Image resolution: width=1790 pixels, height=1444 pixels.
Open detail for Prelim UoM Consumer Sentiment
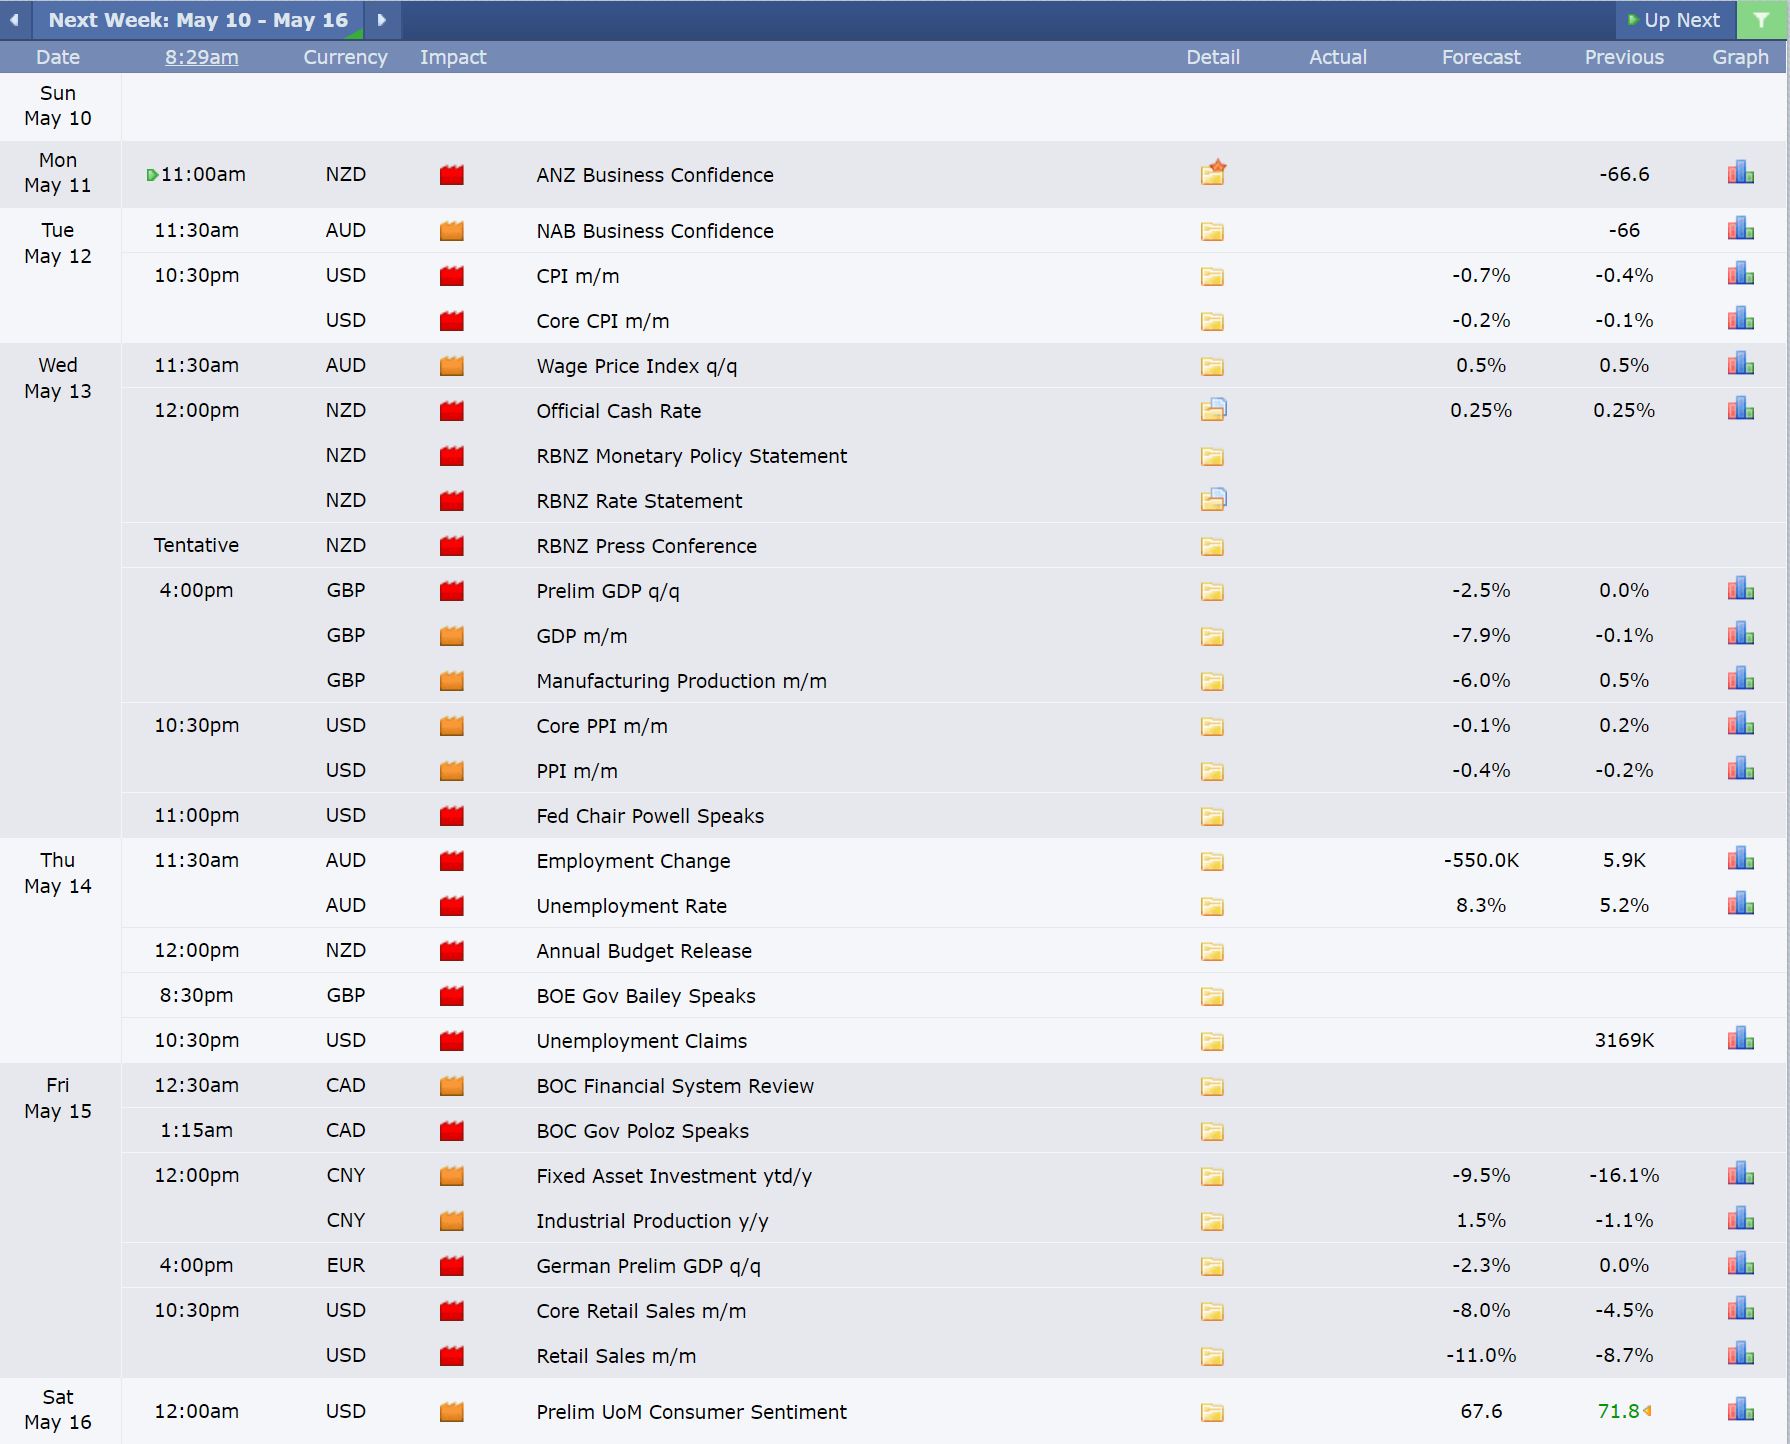[1212, 1412]
